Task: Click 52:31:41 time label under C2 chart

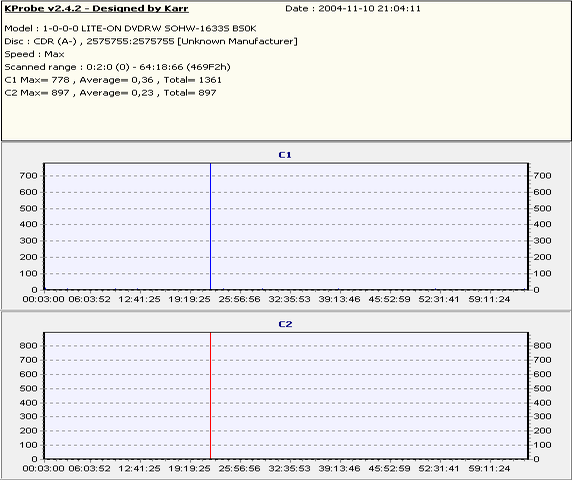Action: click(x=439, y=468)
